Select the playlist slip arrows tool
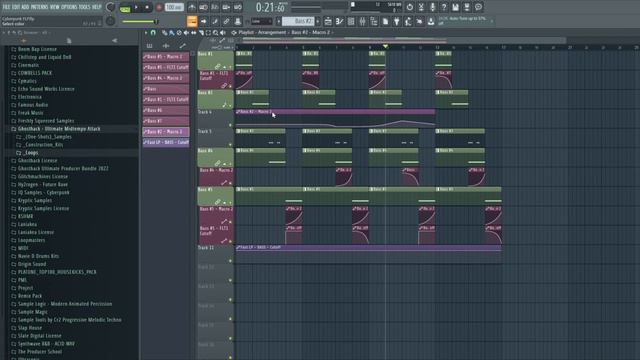Screen dimensions: 640x360 (193, 33)
